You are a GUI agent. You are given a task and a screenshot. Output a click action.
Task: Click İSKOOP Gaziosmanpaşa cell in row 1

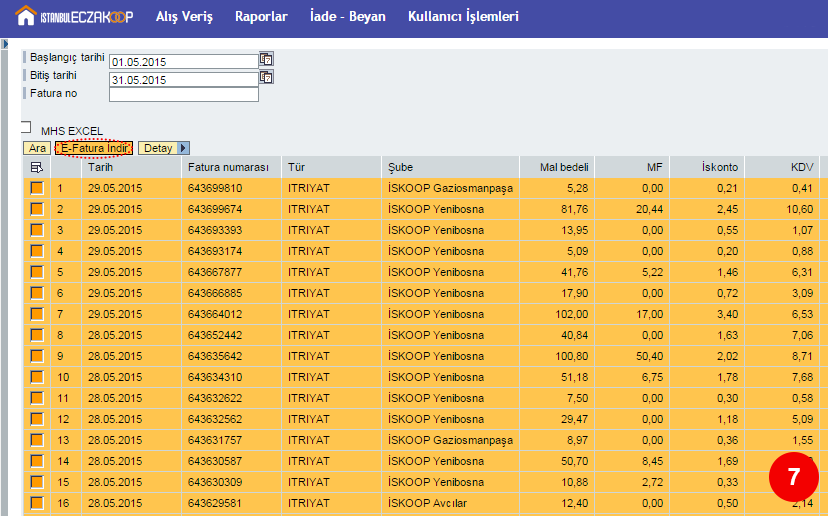point(450,189)
